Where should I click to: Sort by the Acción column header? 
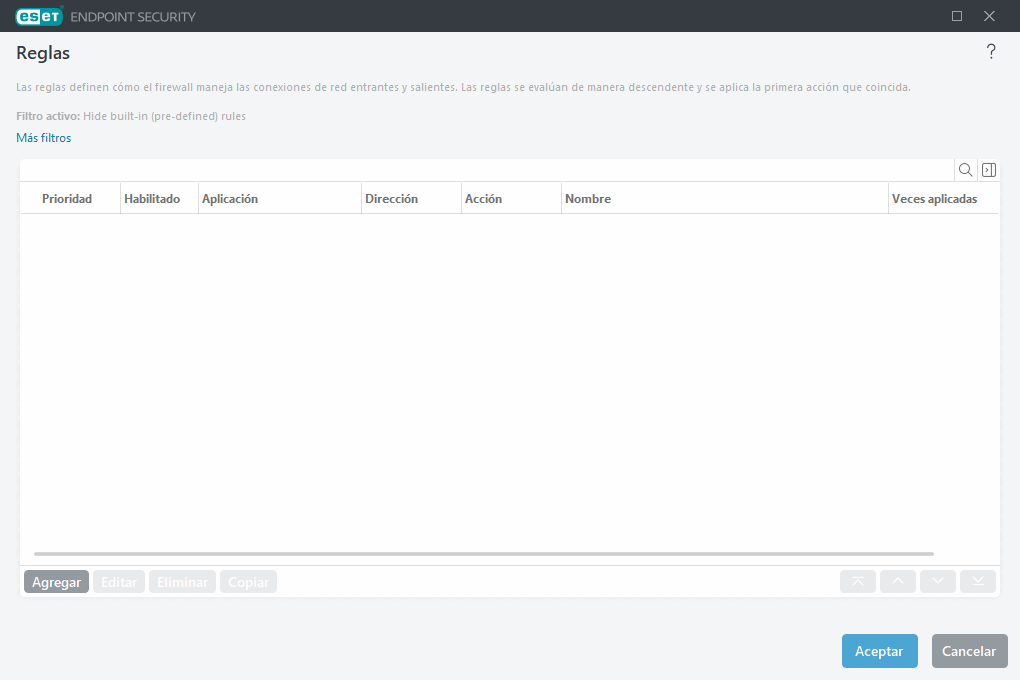(484, 199)
